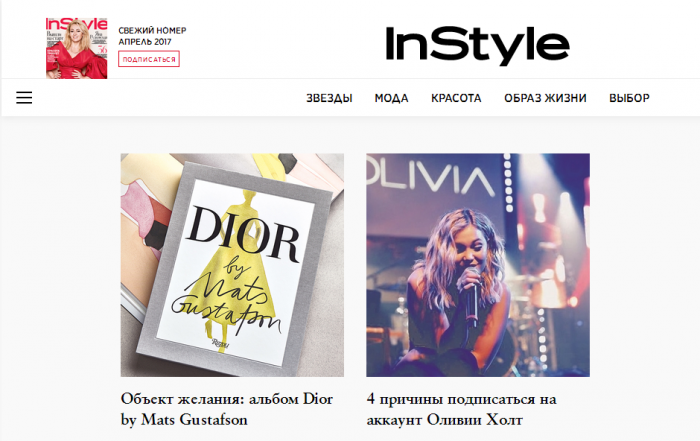This screenshot has width=700, height=441.
Task: Click the 'АПРЕЛЬ 2017' issue text
Action: click(145, 42)
